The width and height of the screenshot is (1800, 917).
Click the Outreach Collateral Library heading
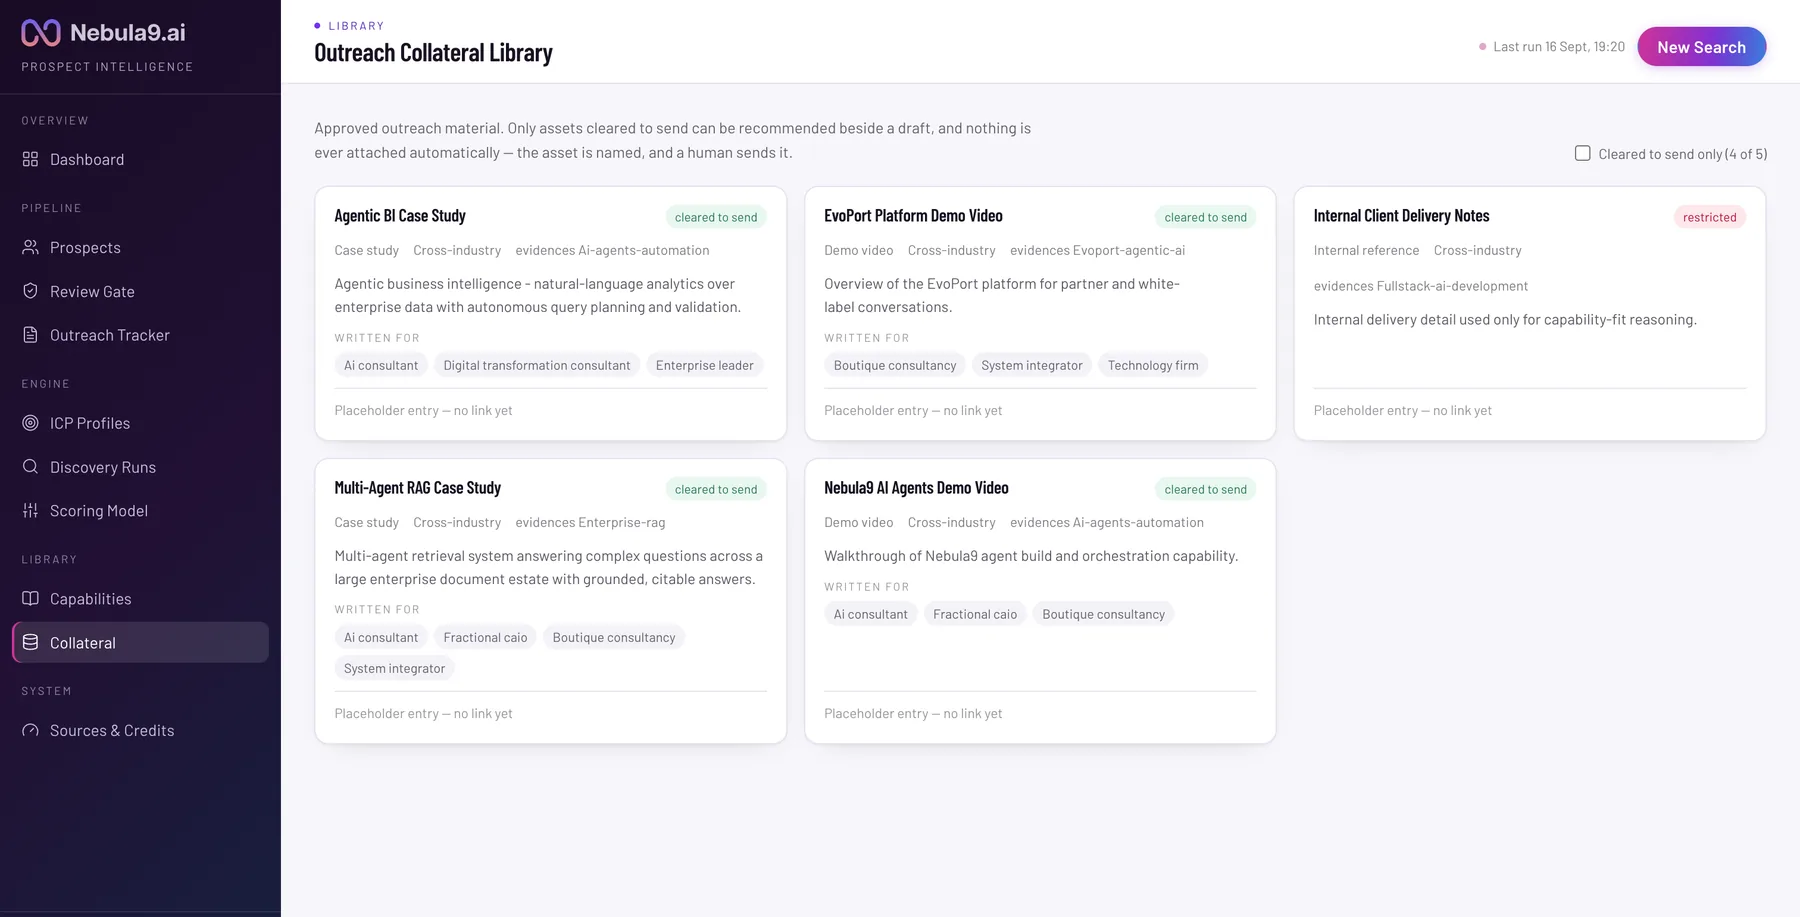click(x=433, y=52)
